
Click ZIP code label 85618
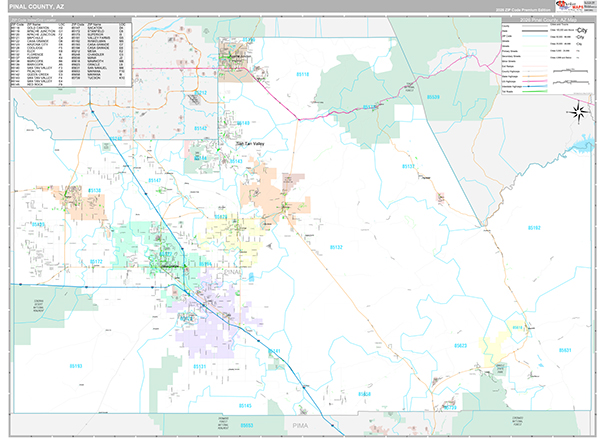(517, 328)
